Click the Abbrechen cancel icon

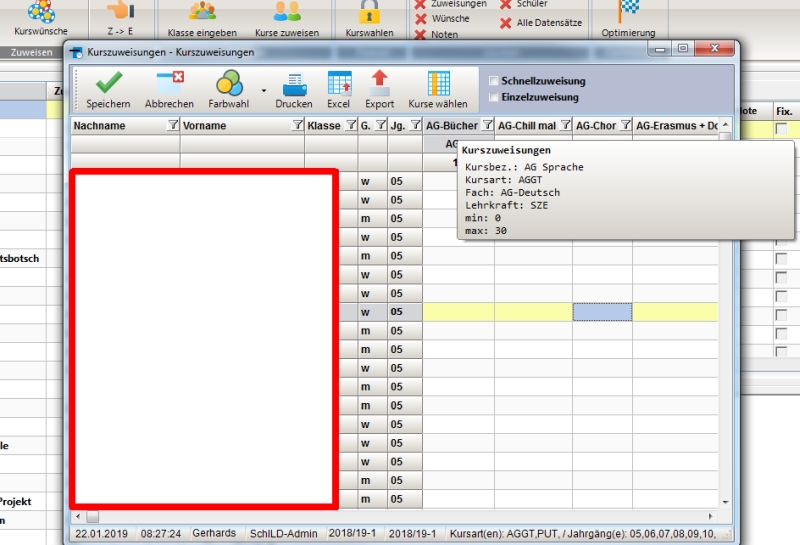click(170, 82)
